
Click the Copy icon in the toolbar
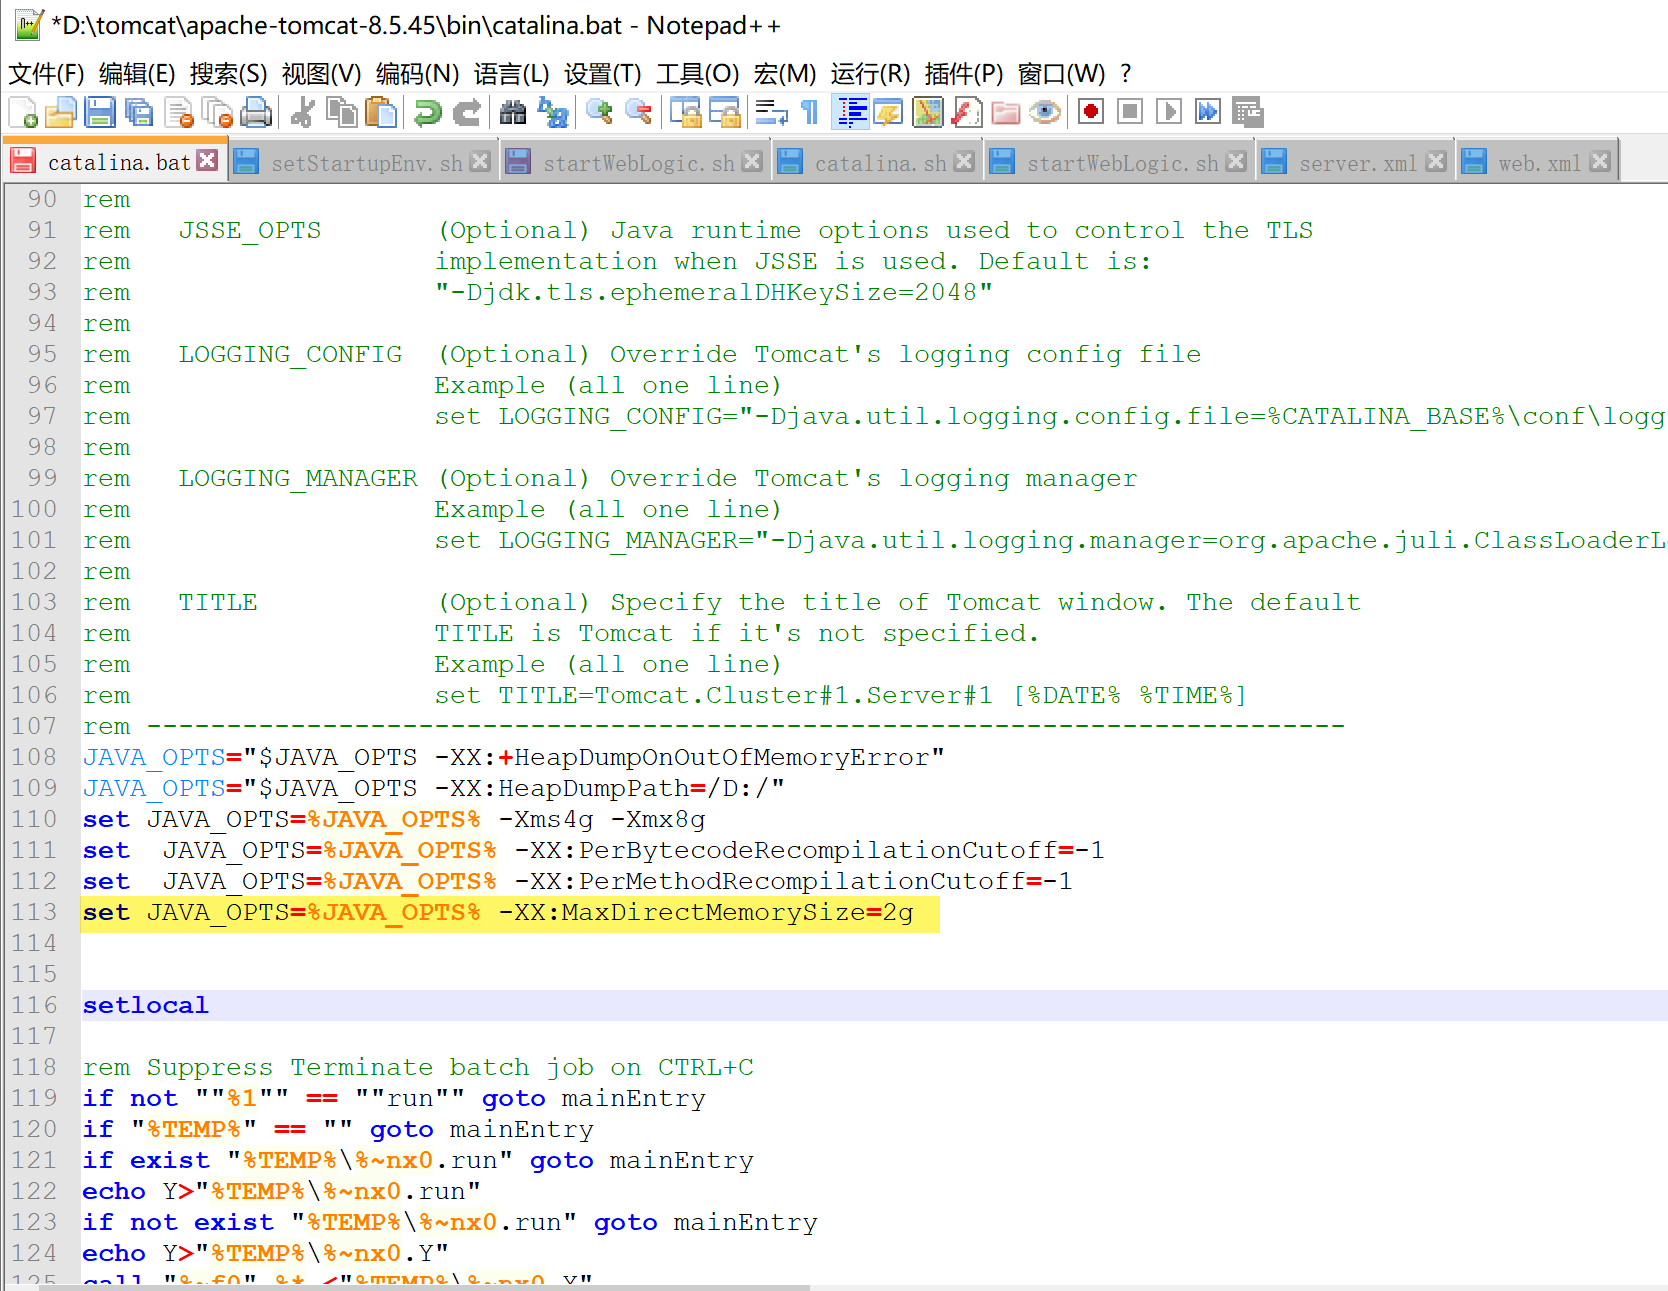(x=342, y=113)
